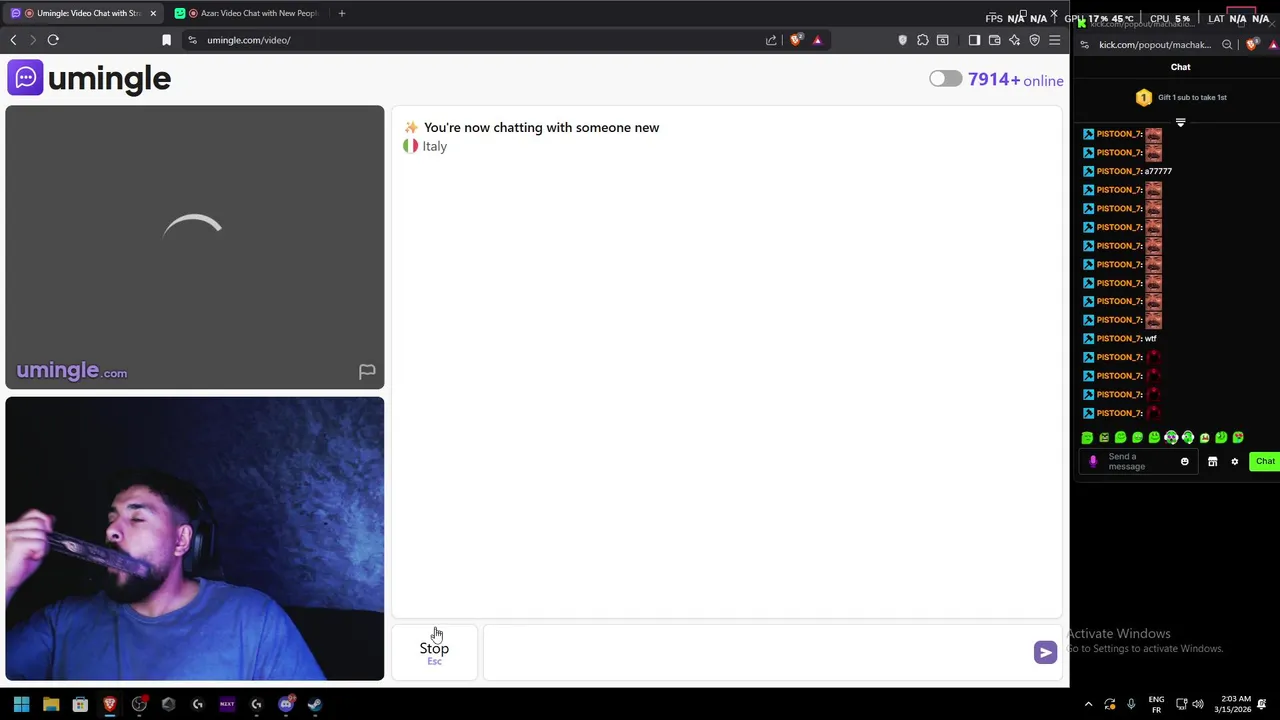This screenshot has height=720, width=1280.
Task: Pick the heart-eyes Kick emote at row end
Action: pos(1238,437)
